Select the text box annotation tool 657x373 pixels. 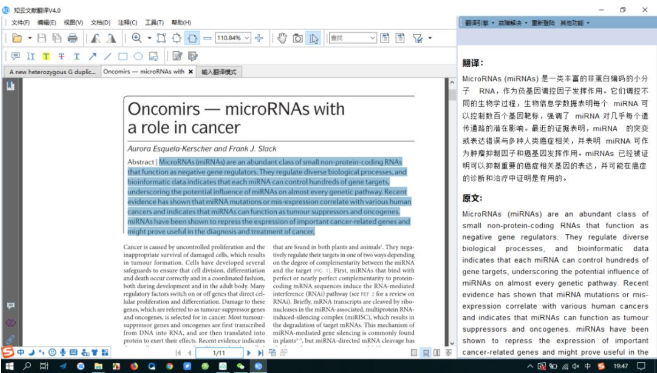click(31, 56)
